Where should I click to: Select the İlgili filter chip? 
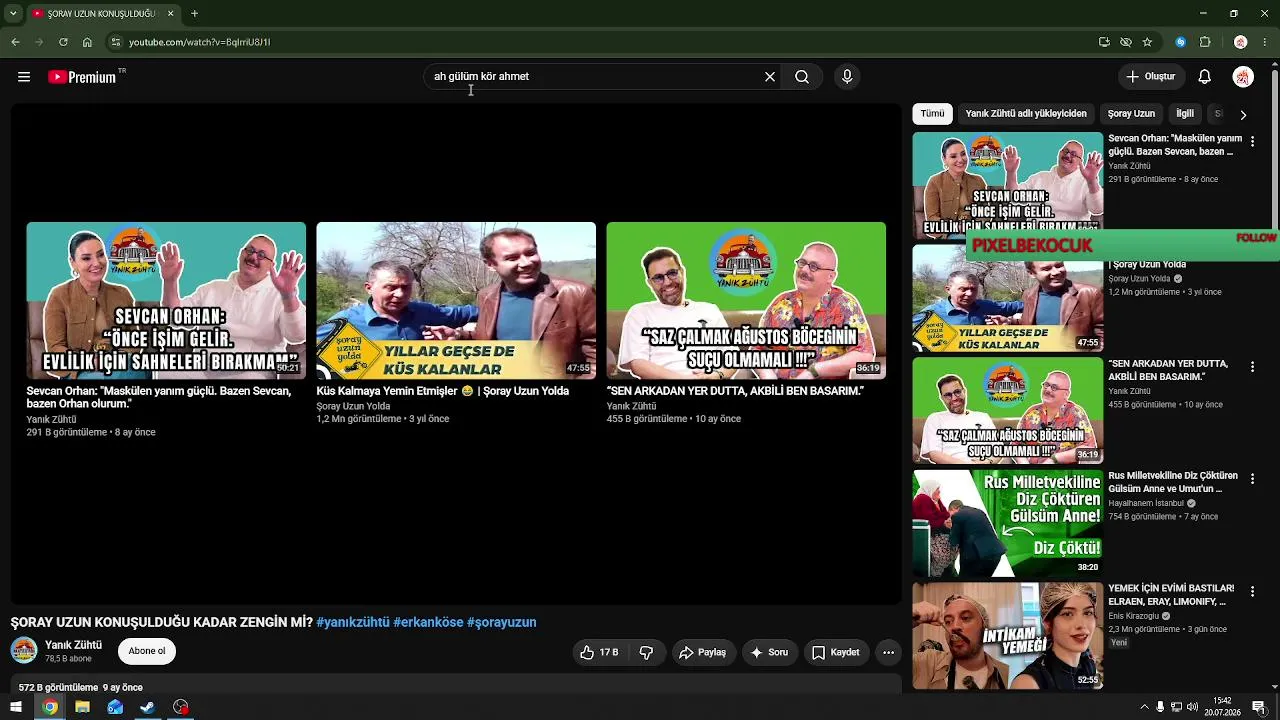click(1185, 114)
